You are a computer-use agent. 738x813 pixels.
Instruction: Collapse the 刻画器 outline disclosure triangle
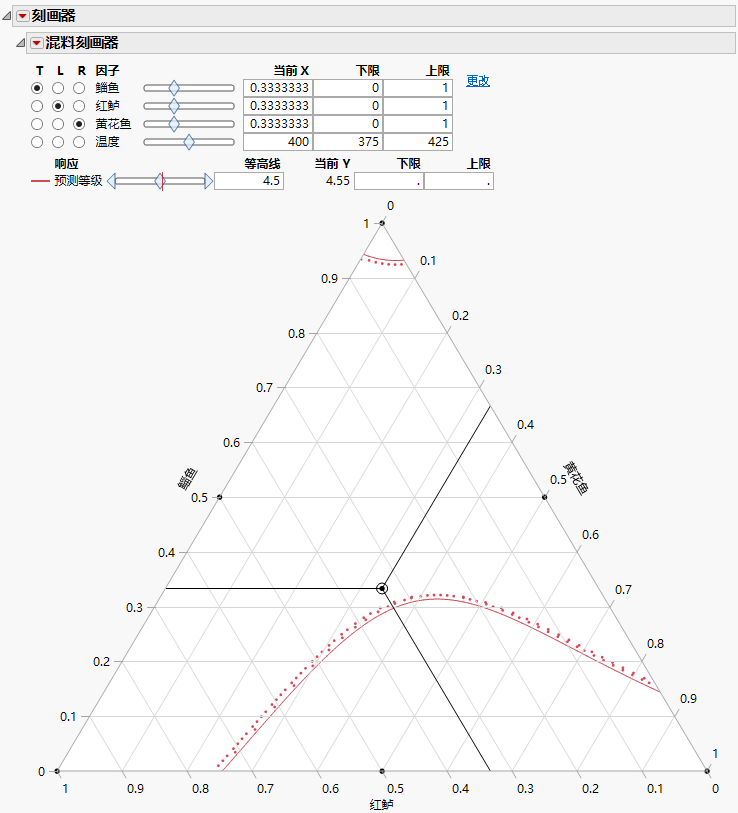tap(7, 16)
